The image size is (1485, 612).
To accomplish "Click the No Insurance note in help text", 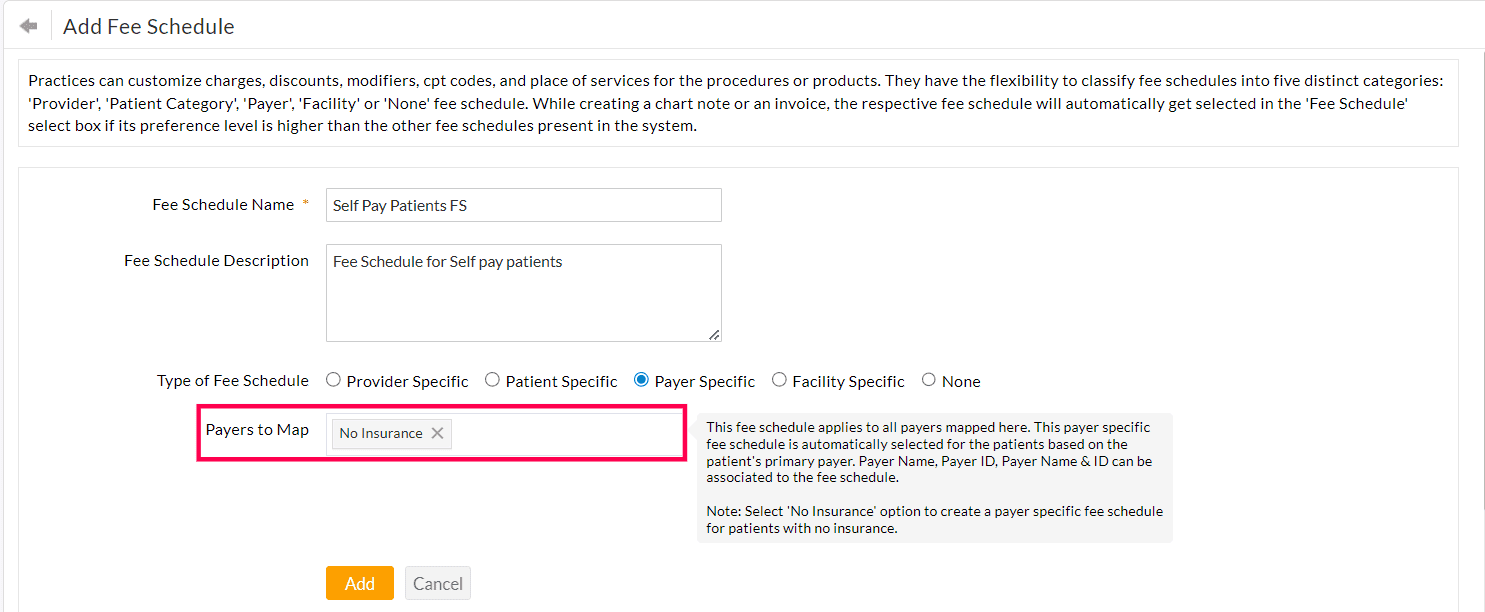I will [934, 519].
